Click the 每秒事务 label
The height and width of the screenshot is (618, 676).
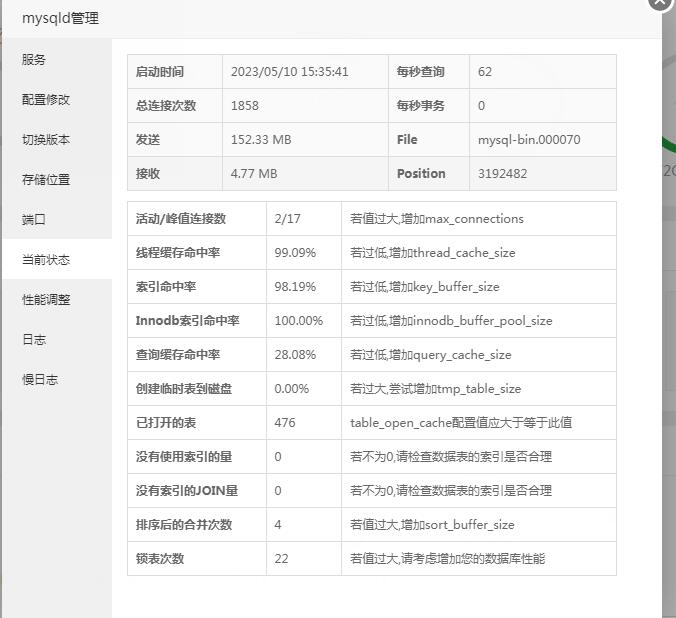421,106
